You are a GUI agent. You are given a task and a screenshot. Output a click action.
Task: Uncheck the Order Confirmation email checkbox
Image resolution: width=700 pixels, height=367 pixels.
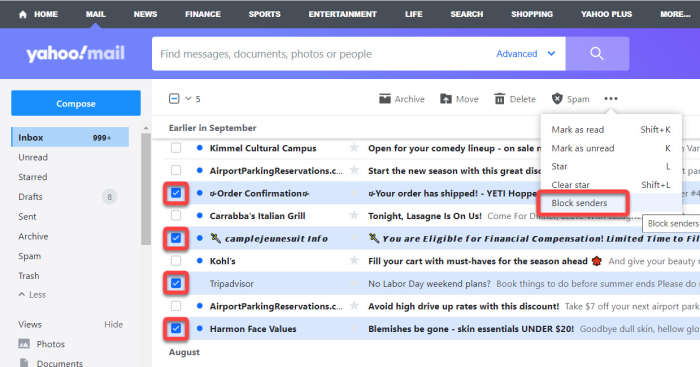point(176,193)
